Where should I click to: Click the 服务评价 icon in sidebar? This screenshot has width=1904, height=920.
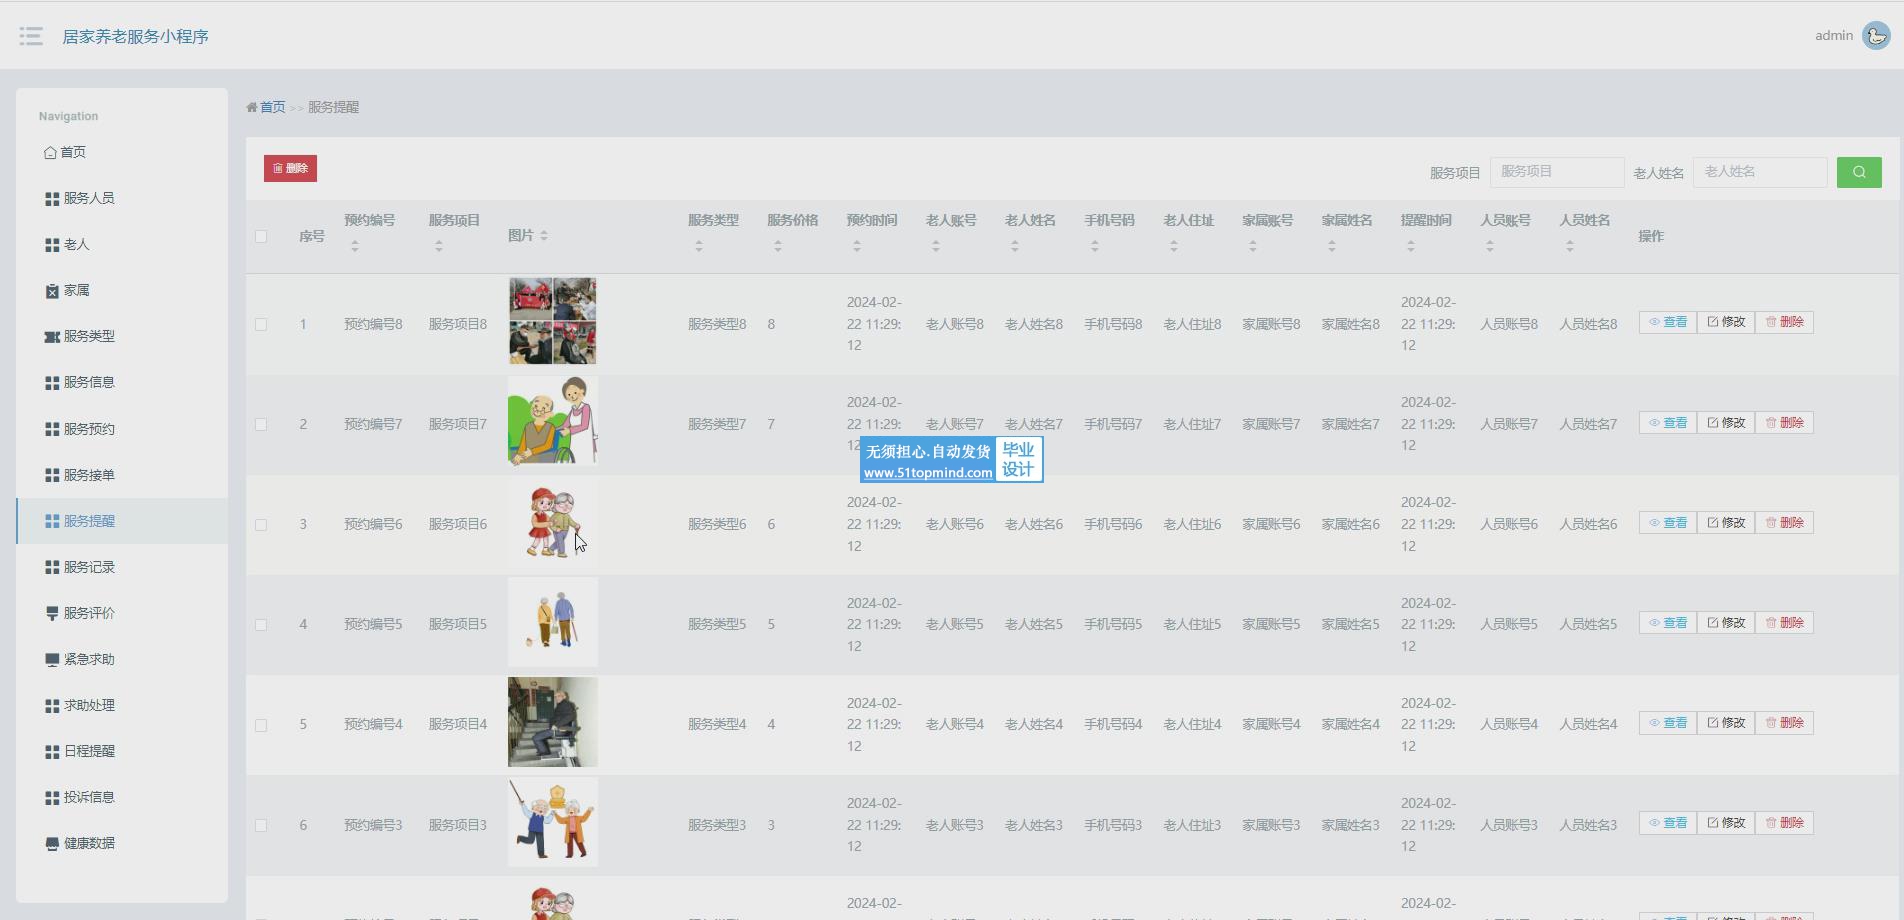point(52,614)
